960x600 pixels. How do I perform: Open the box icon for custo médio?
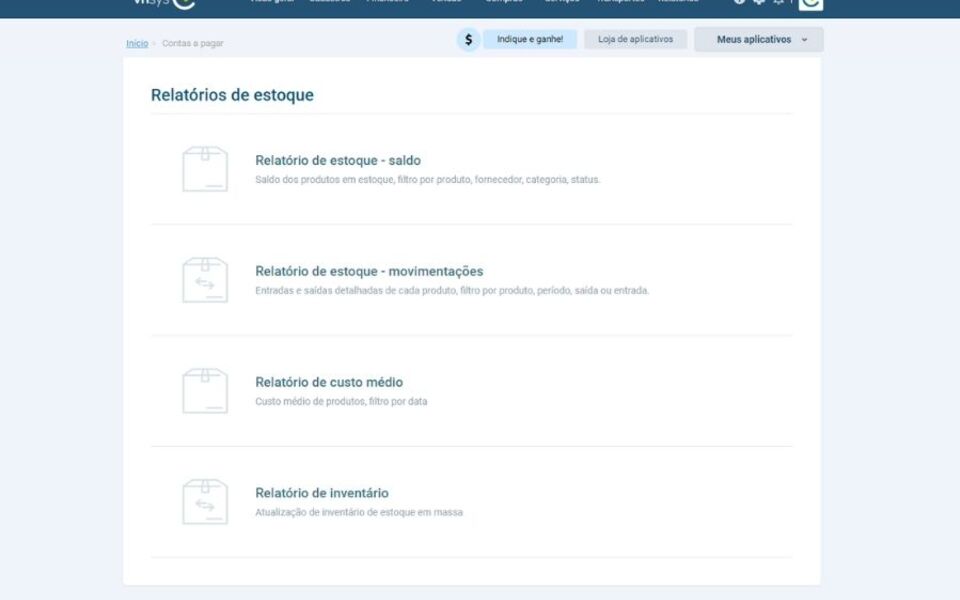pos(205,391)
